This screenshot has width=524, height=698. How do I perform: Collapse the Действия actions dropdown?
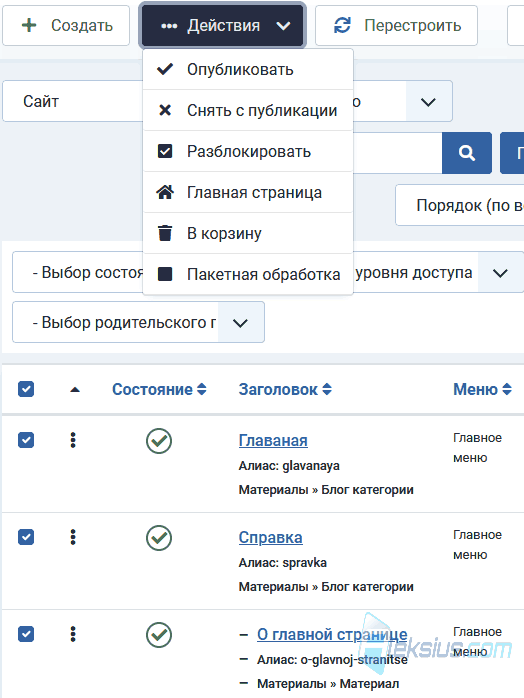(223, 25)
